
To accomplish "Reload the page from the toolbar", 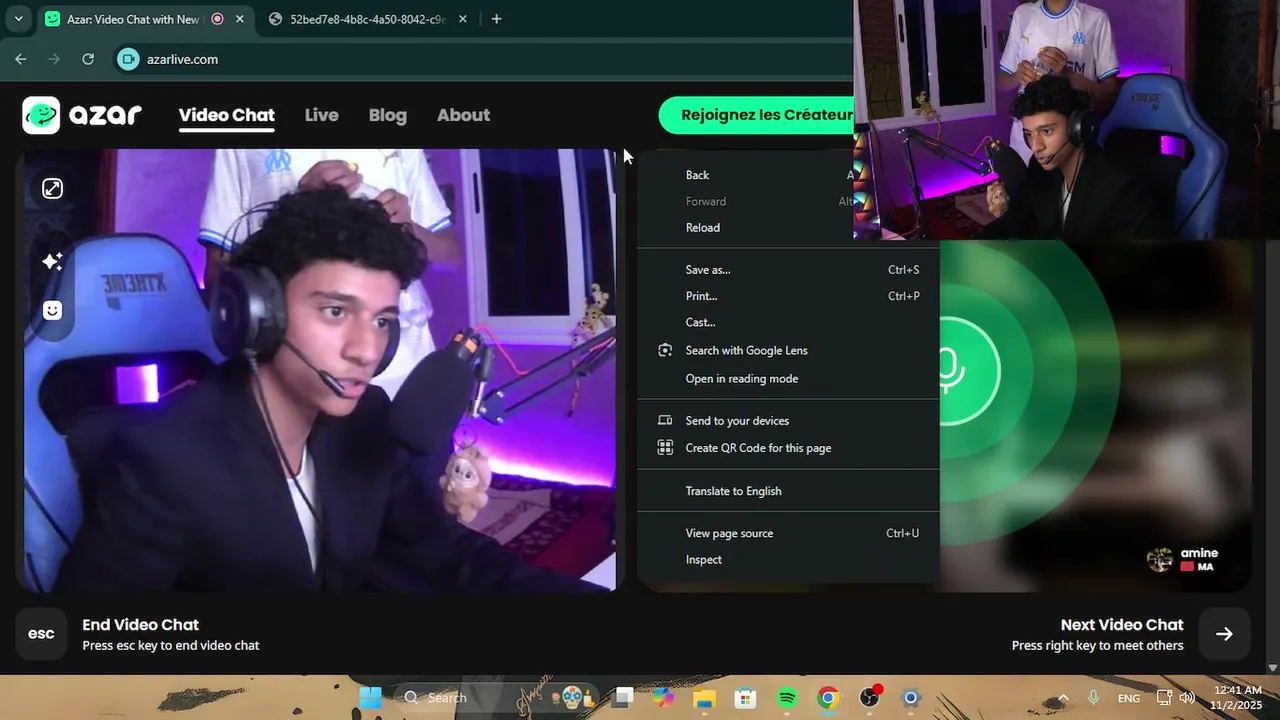I will (x=88, y=59).
